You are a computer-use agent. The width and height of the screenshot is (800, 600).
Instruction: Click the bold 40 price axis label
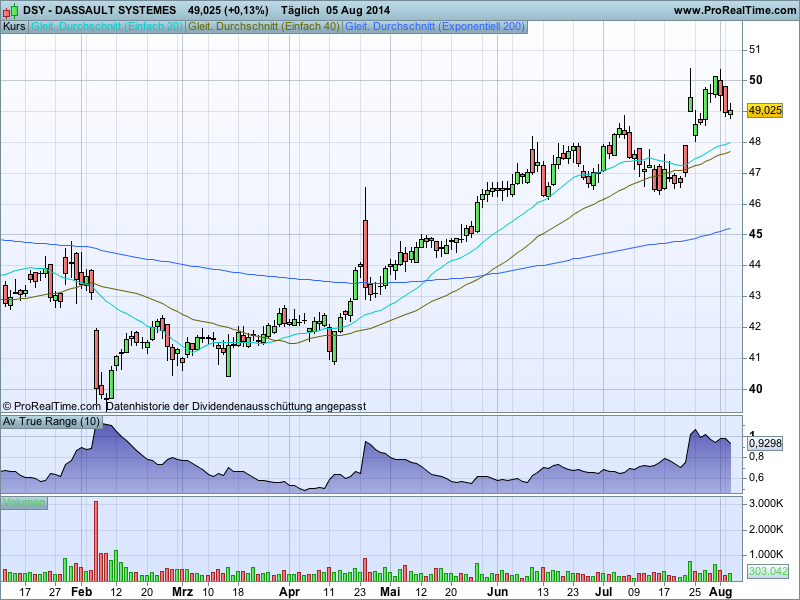tap(756, 389)
